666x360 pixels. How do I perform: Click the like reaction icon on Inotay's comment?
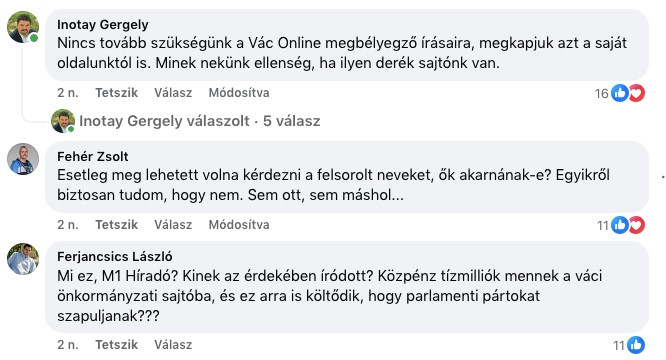coord(620,93)
